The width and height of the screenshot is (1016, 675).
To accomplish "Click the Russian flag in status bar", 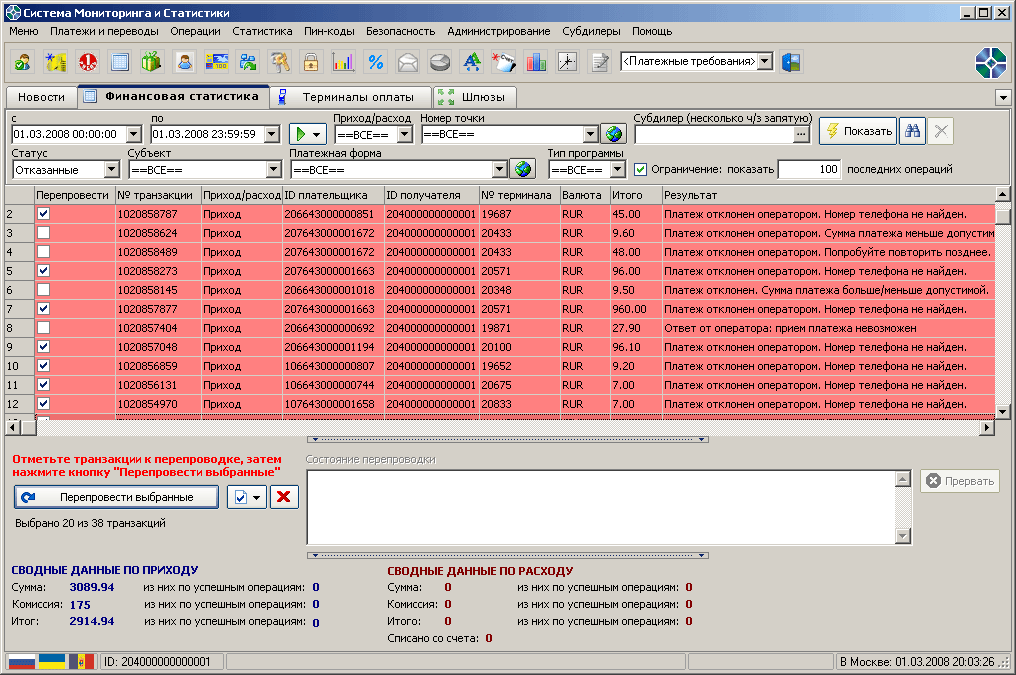I will click(x=21, y=662).
